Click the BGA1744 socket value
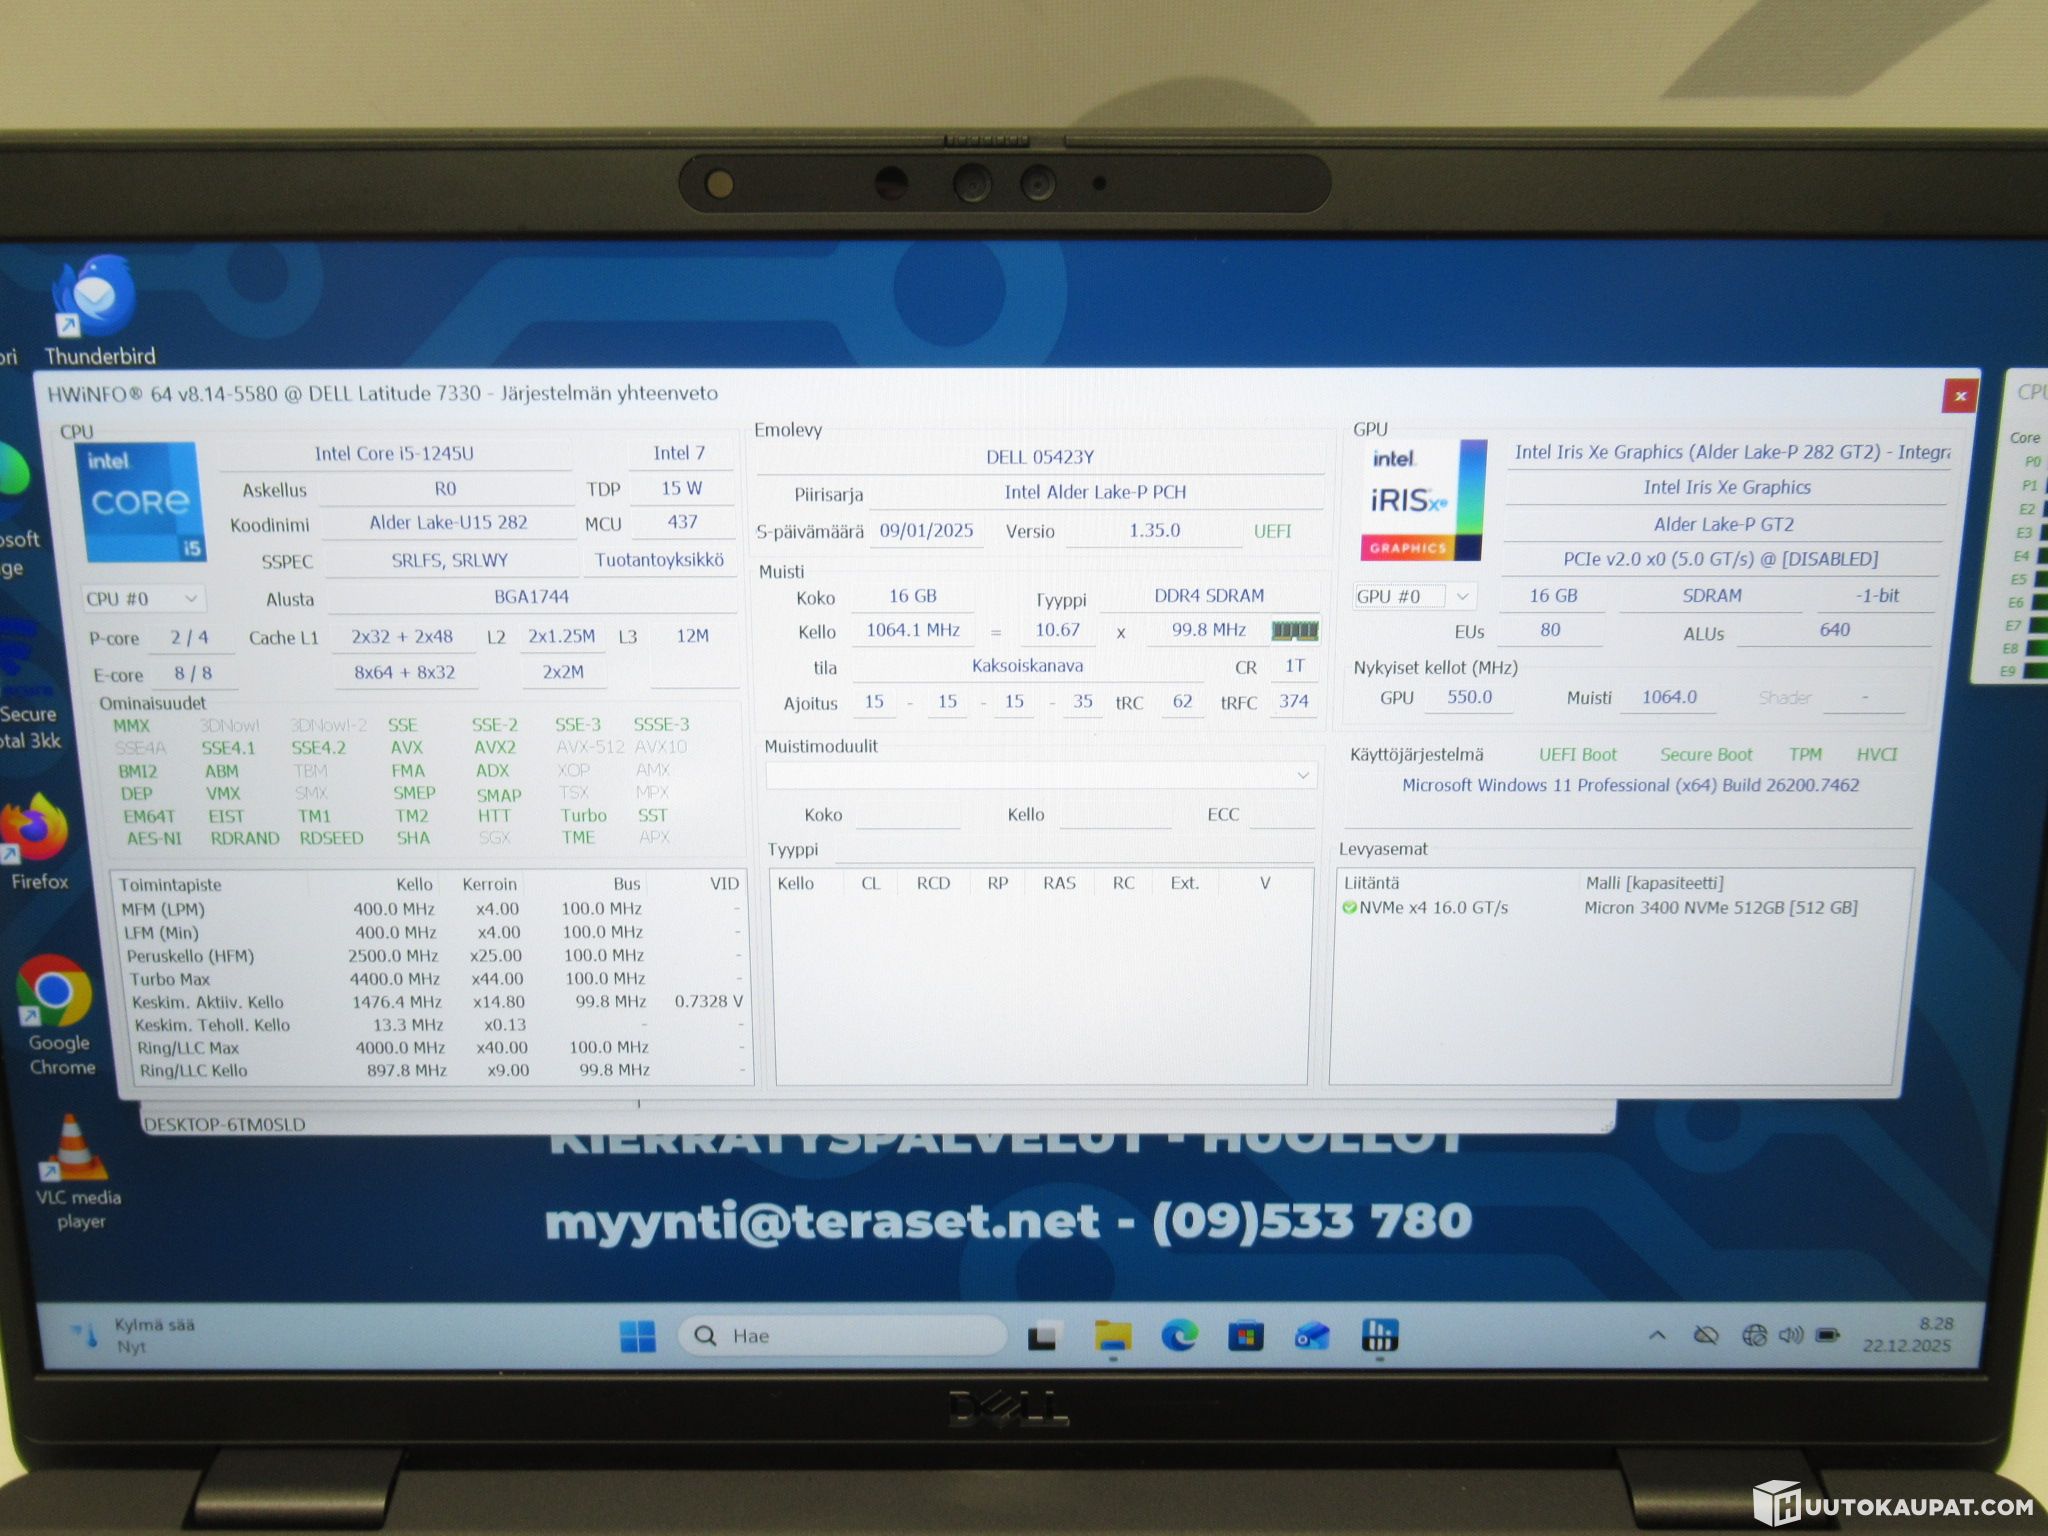The height and width of the screenshot is (1536, 2048). [x=532, y=598]
